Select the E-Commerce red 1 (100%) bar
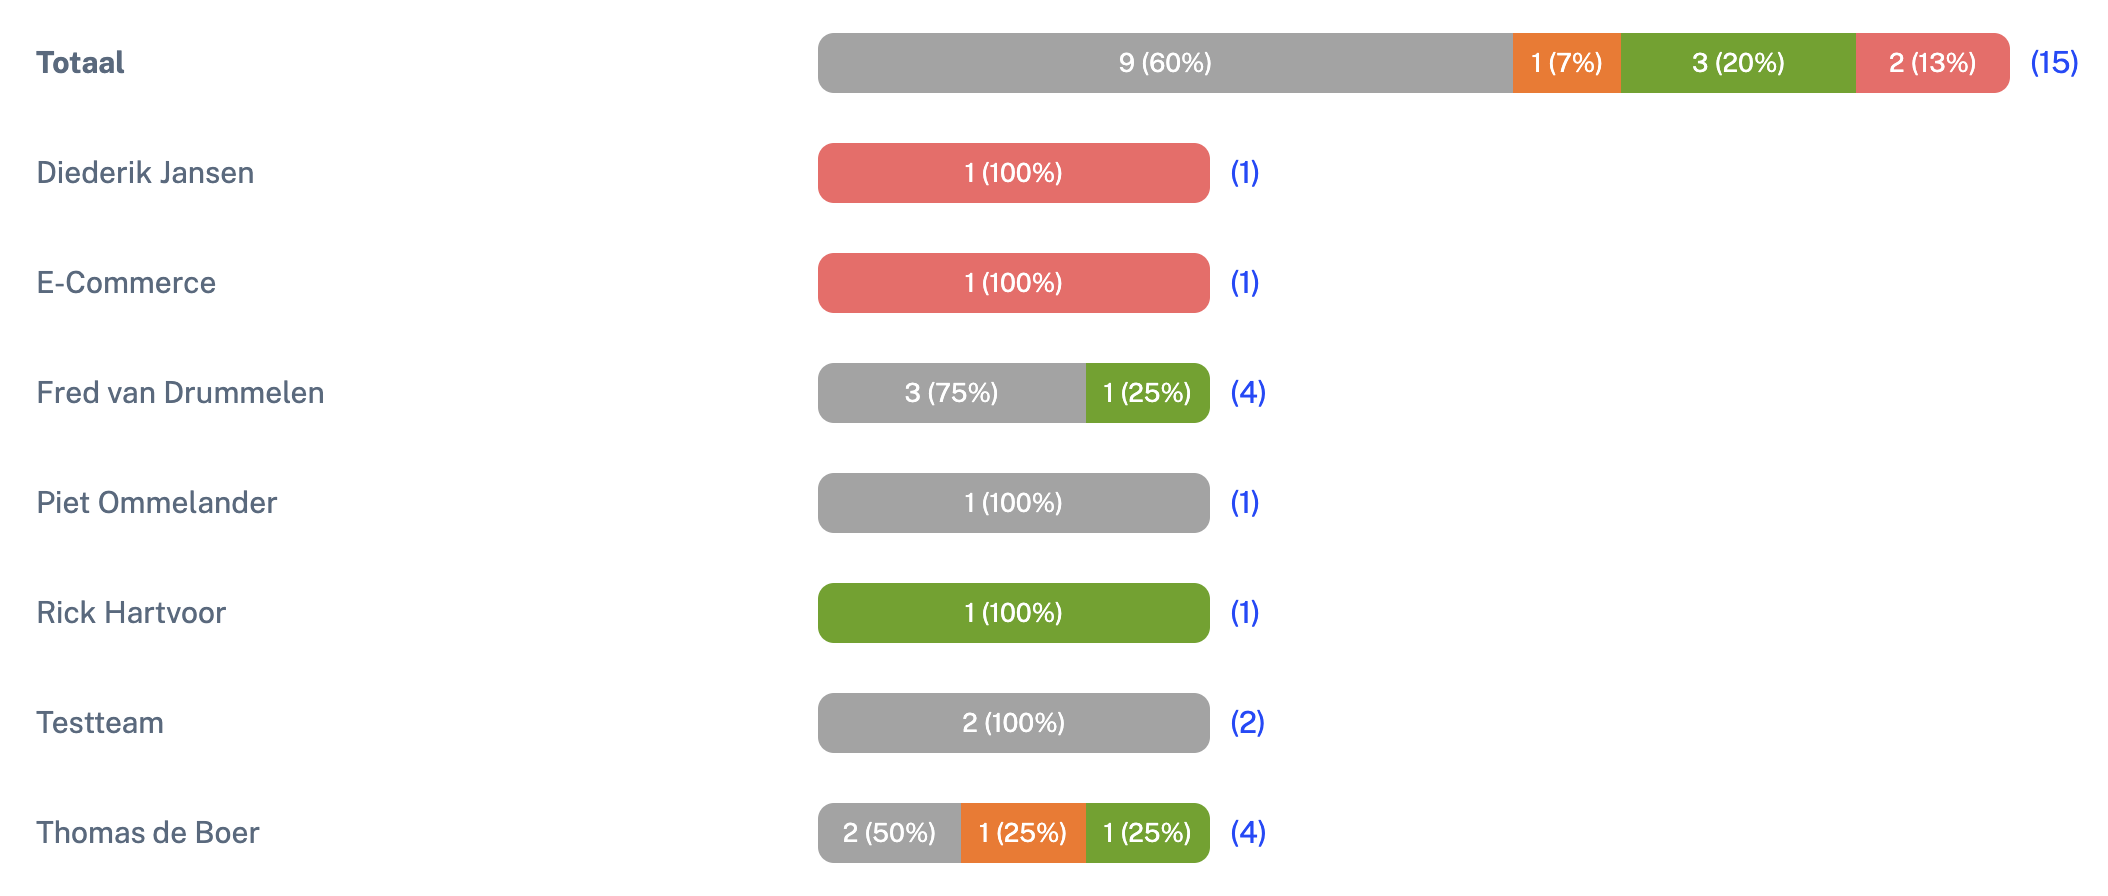The image size is (2108, 896). [x=1014, y=283]
